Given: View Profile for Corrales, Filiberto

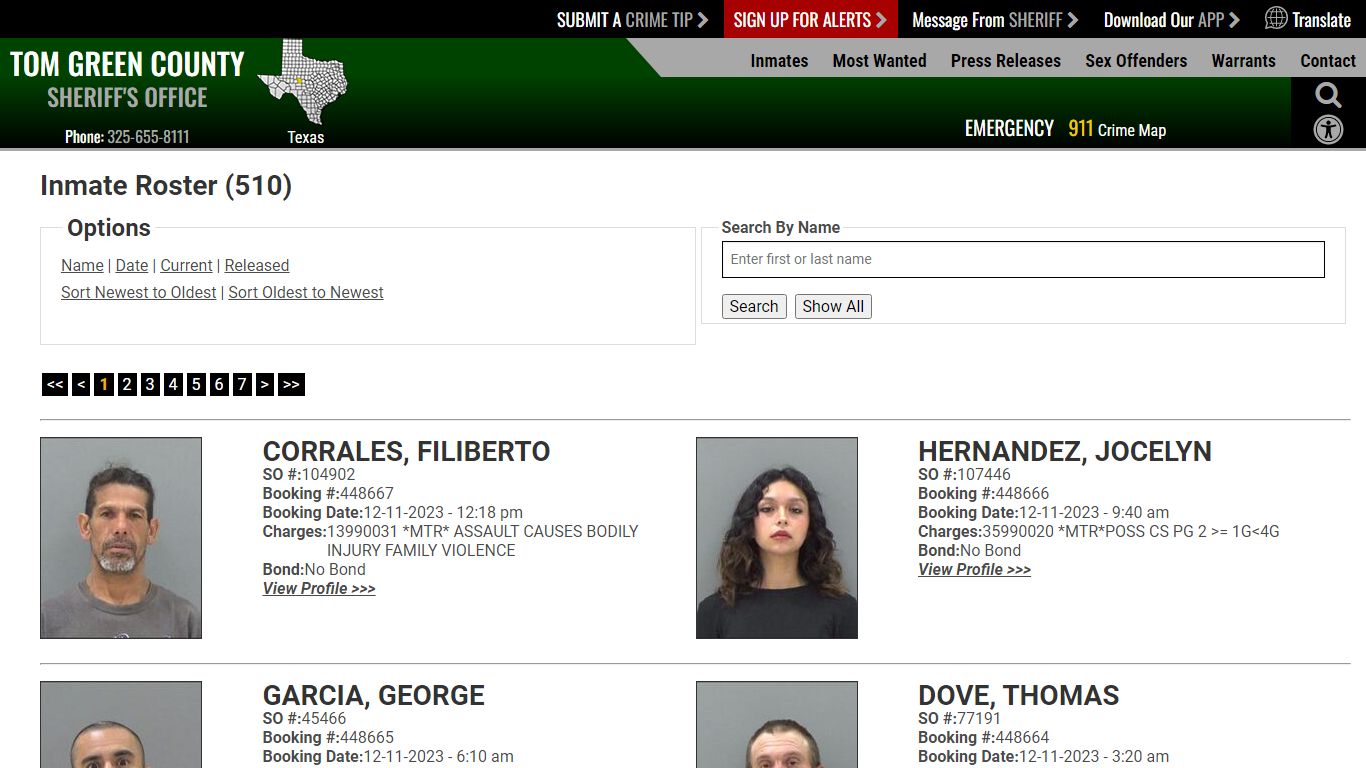Looking at the screenshot, I should coord(319,589).
